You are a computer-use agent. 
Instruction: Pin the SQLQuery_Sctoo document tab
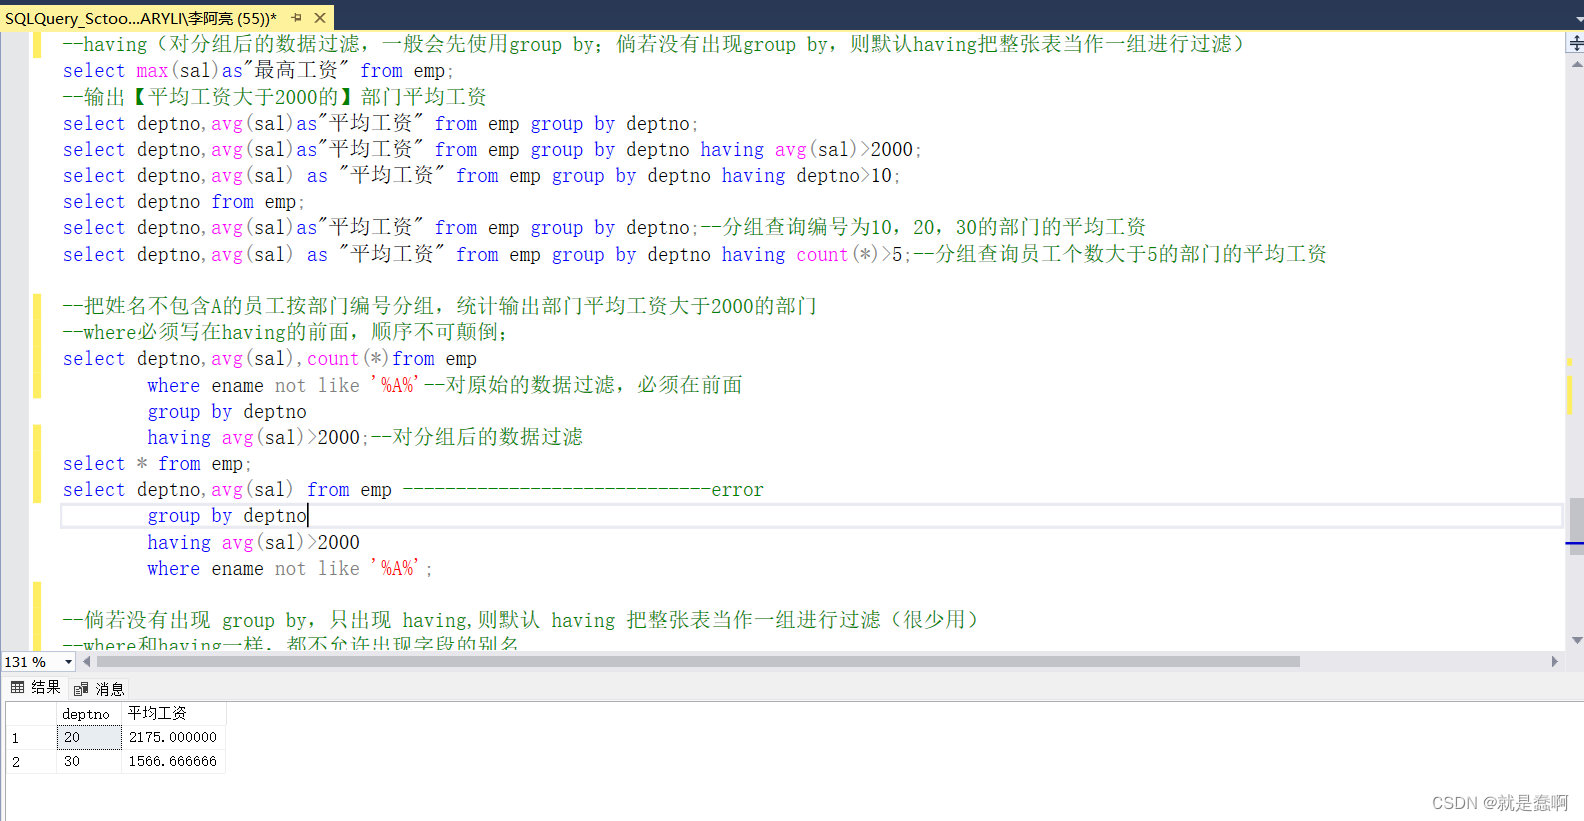[297, 18]
